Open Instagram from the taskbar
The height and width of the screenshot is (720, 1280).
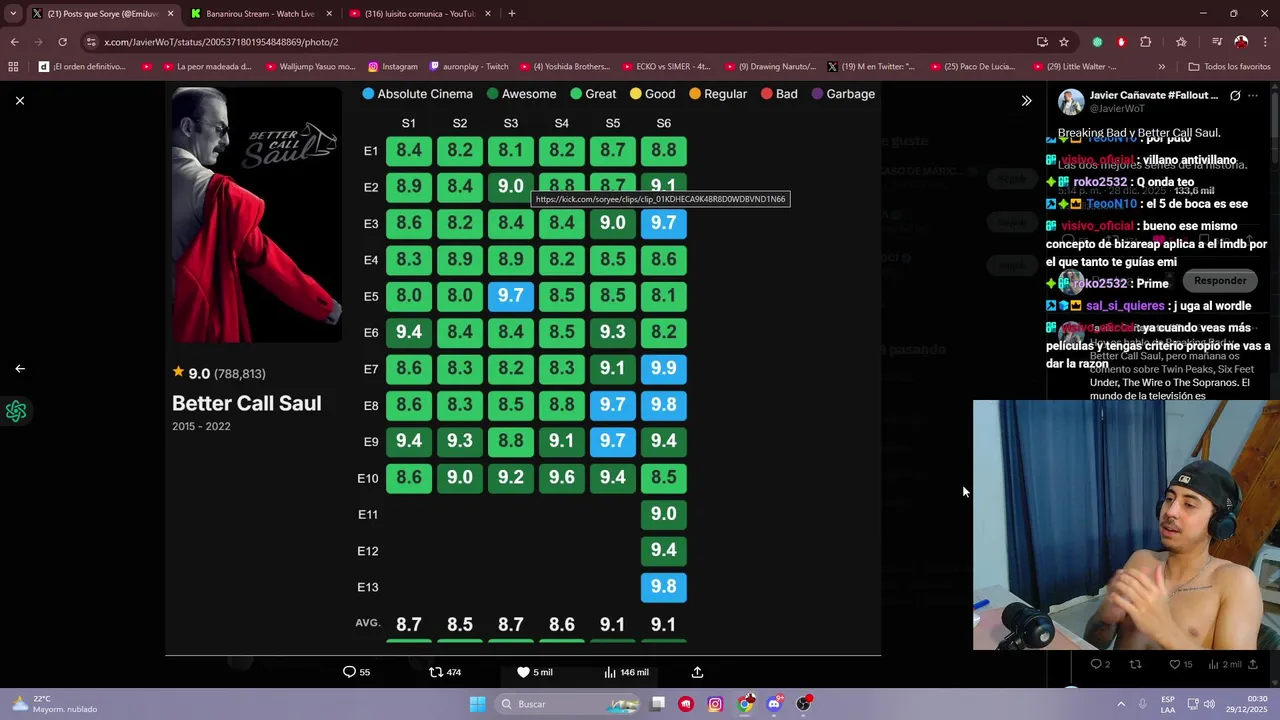tap(715, 704)
